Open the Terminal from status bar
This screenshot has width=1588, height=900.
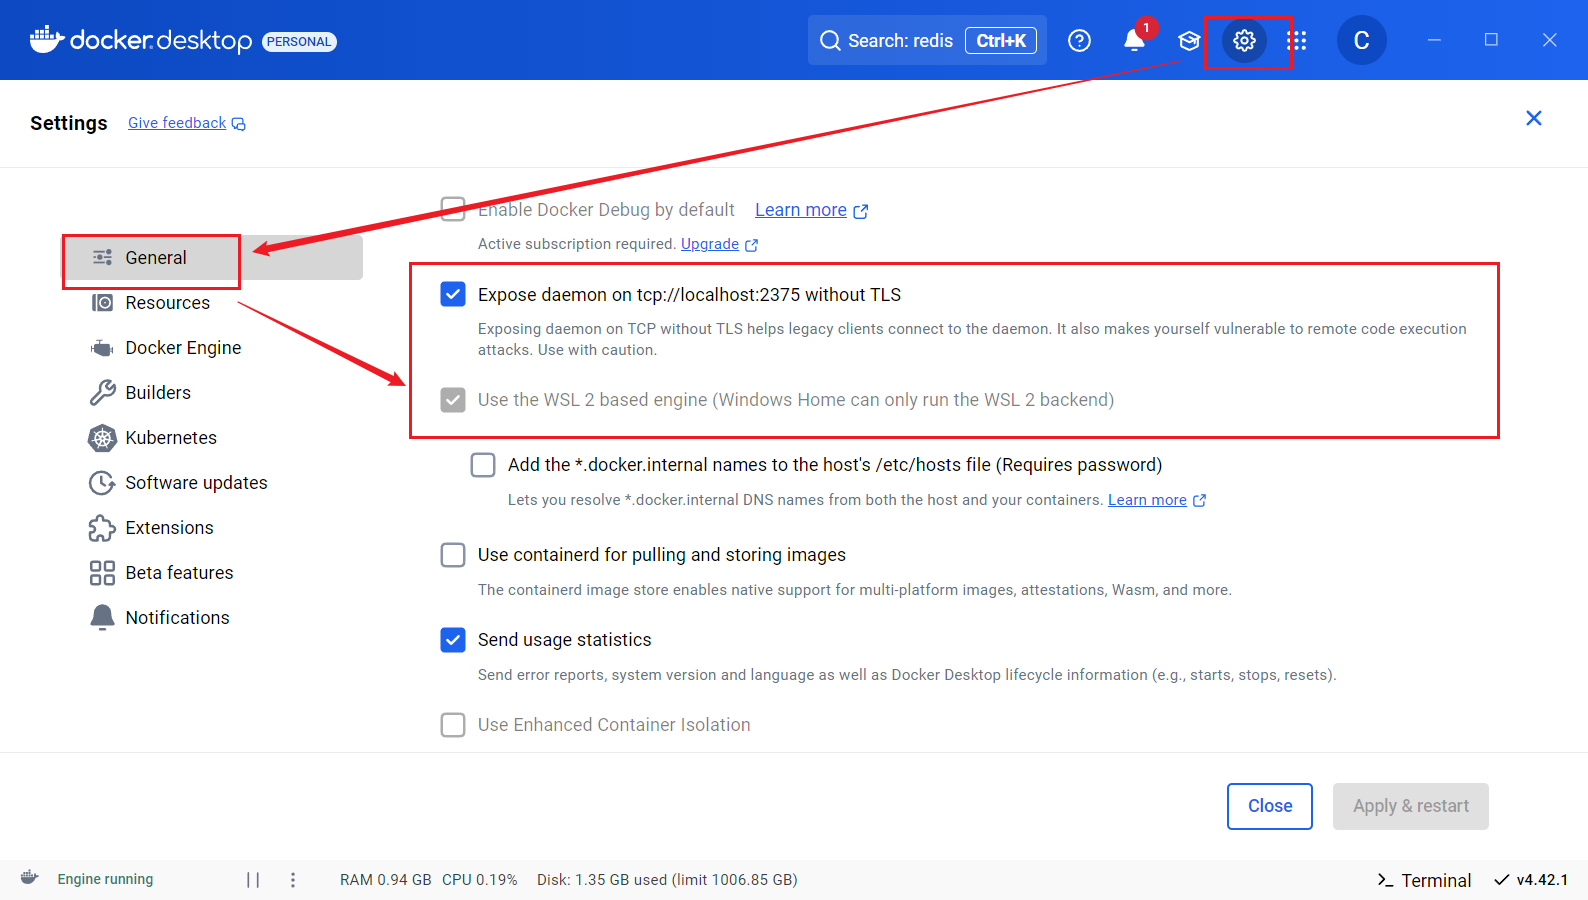pos(1424,880)
